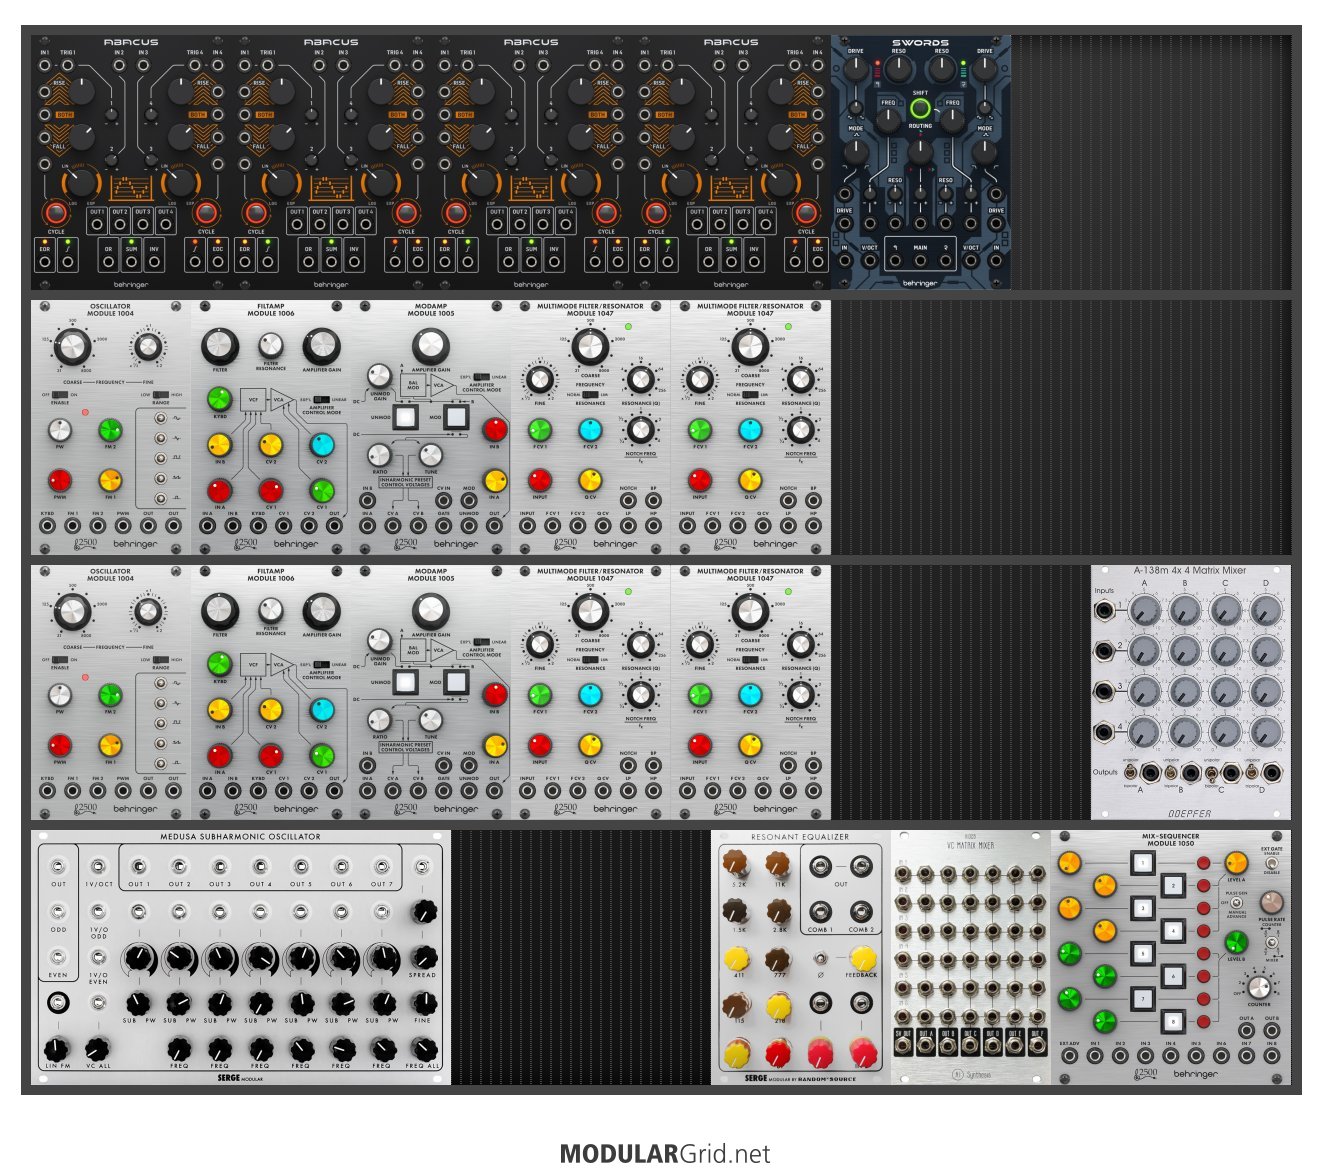Click input jack 4 on A-138m Matrix Mixer
The height and width of the screenshot is (1175, 1332).
click(x=1104, y=732)
